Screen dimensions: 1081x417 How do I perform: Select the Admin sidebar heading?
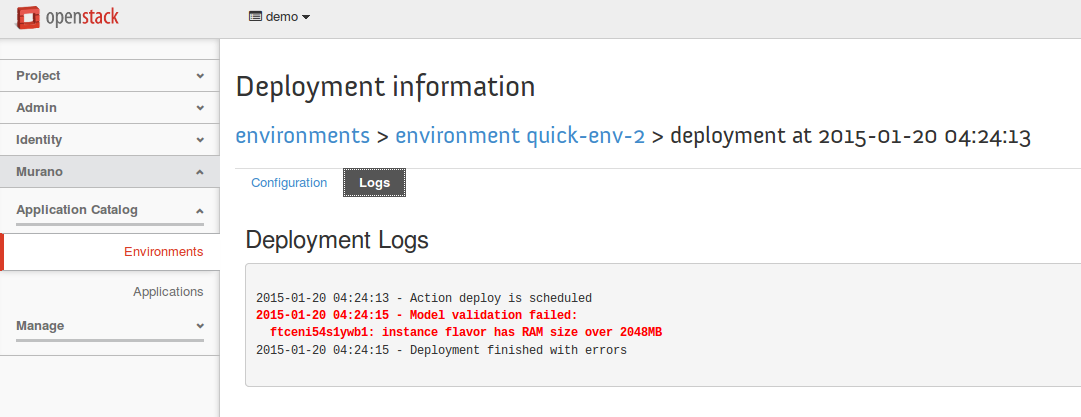click(36, 108)
